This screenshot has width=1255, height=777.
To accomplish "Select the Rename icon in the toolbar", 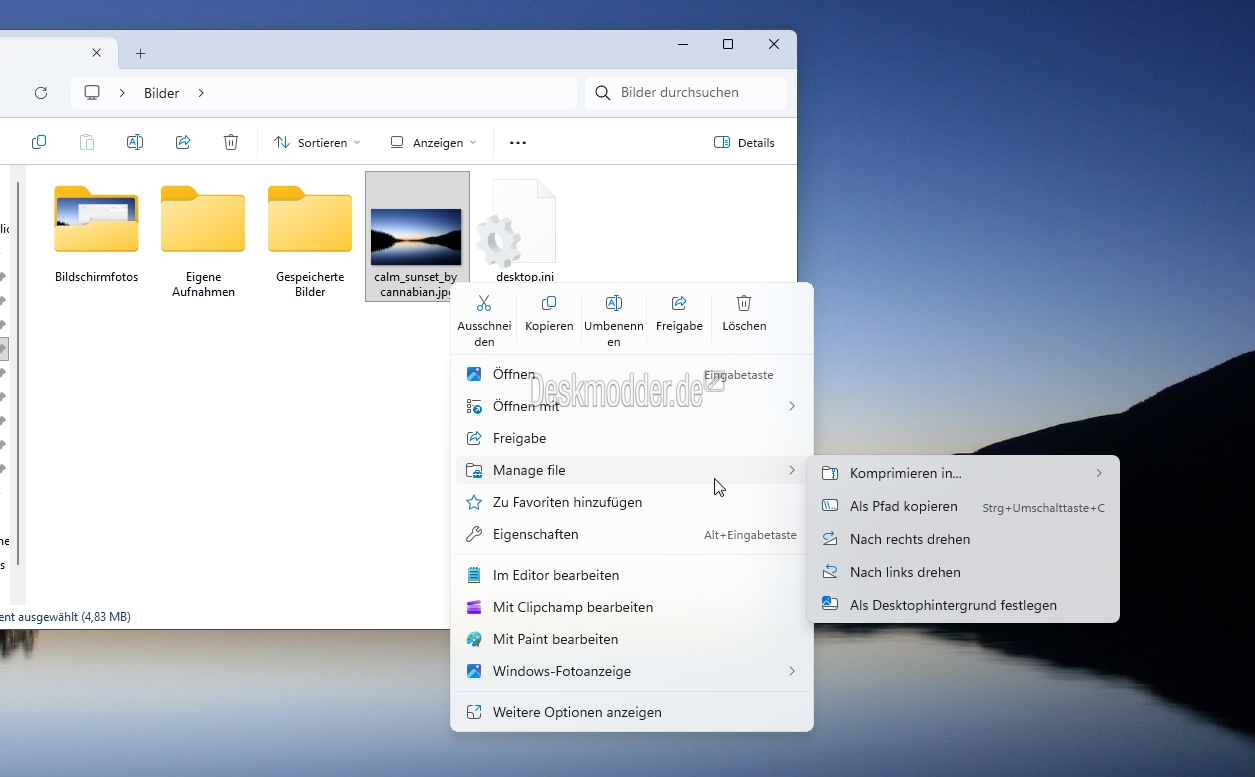I will (x=135, y=142).
